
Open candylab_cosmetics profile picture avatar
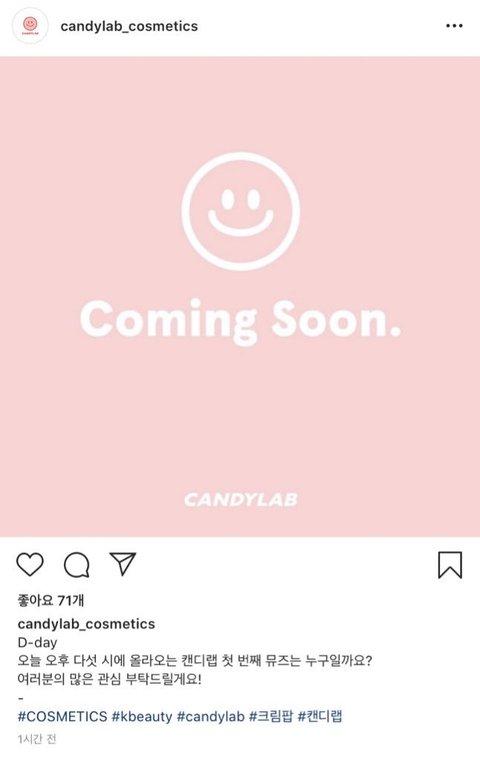pyautogui.click(x=30, y=26)
